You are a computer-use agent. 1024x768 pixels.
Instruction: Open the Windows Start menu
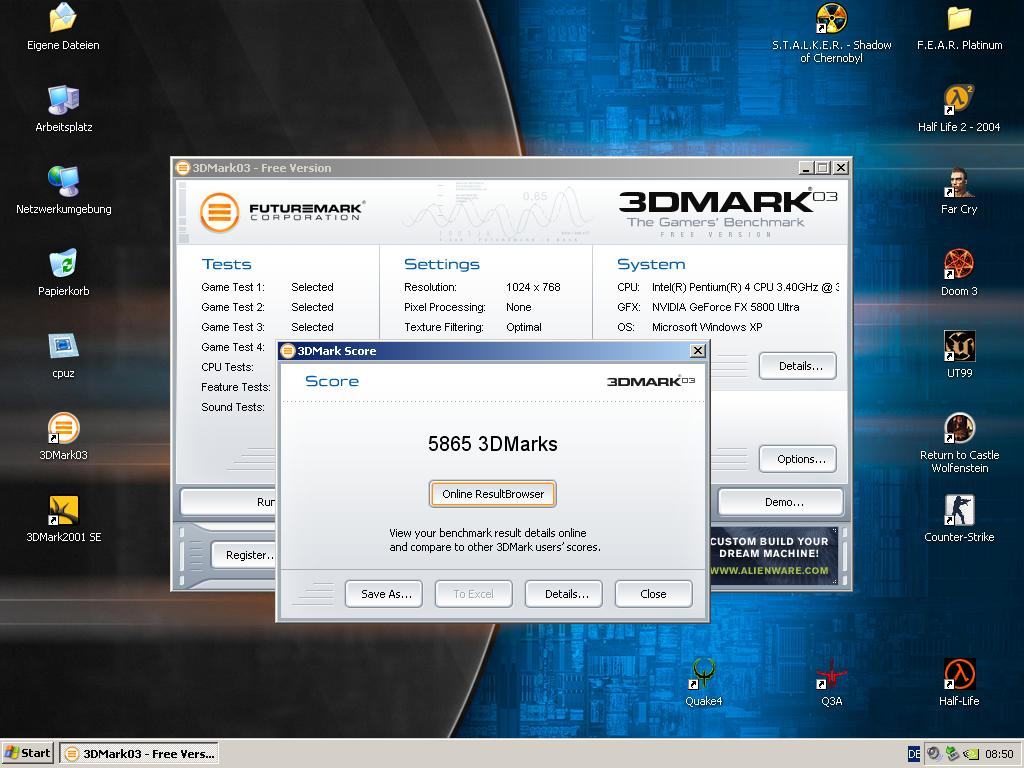[28, 754]
